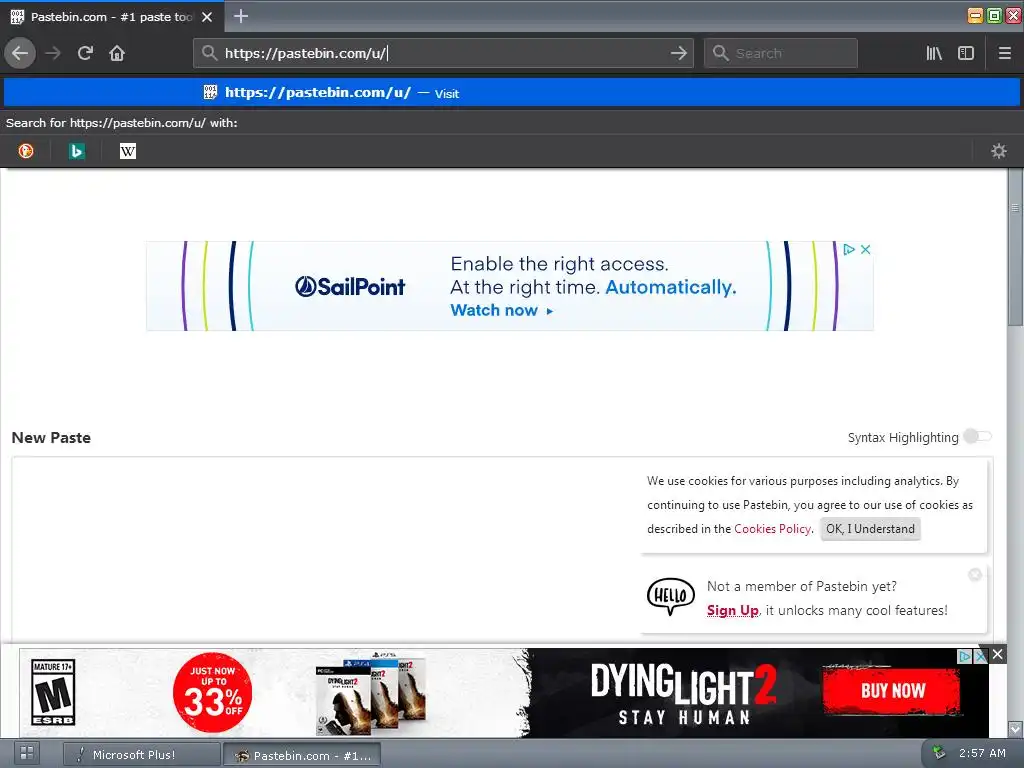
Task: Click the Dying Light 2 game covers
Action: 371,694
